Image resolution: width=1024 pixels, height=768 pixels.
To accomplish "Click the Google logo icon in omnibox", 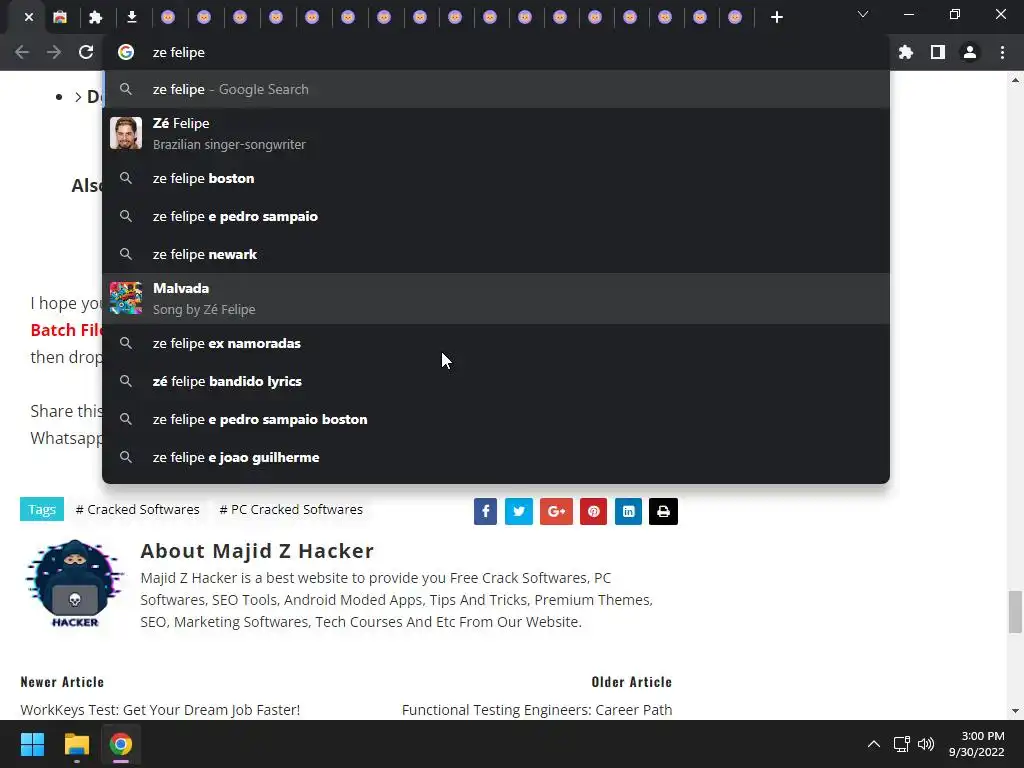I will [x=126, y=52].
